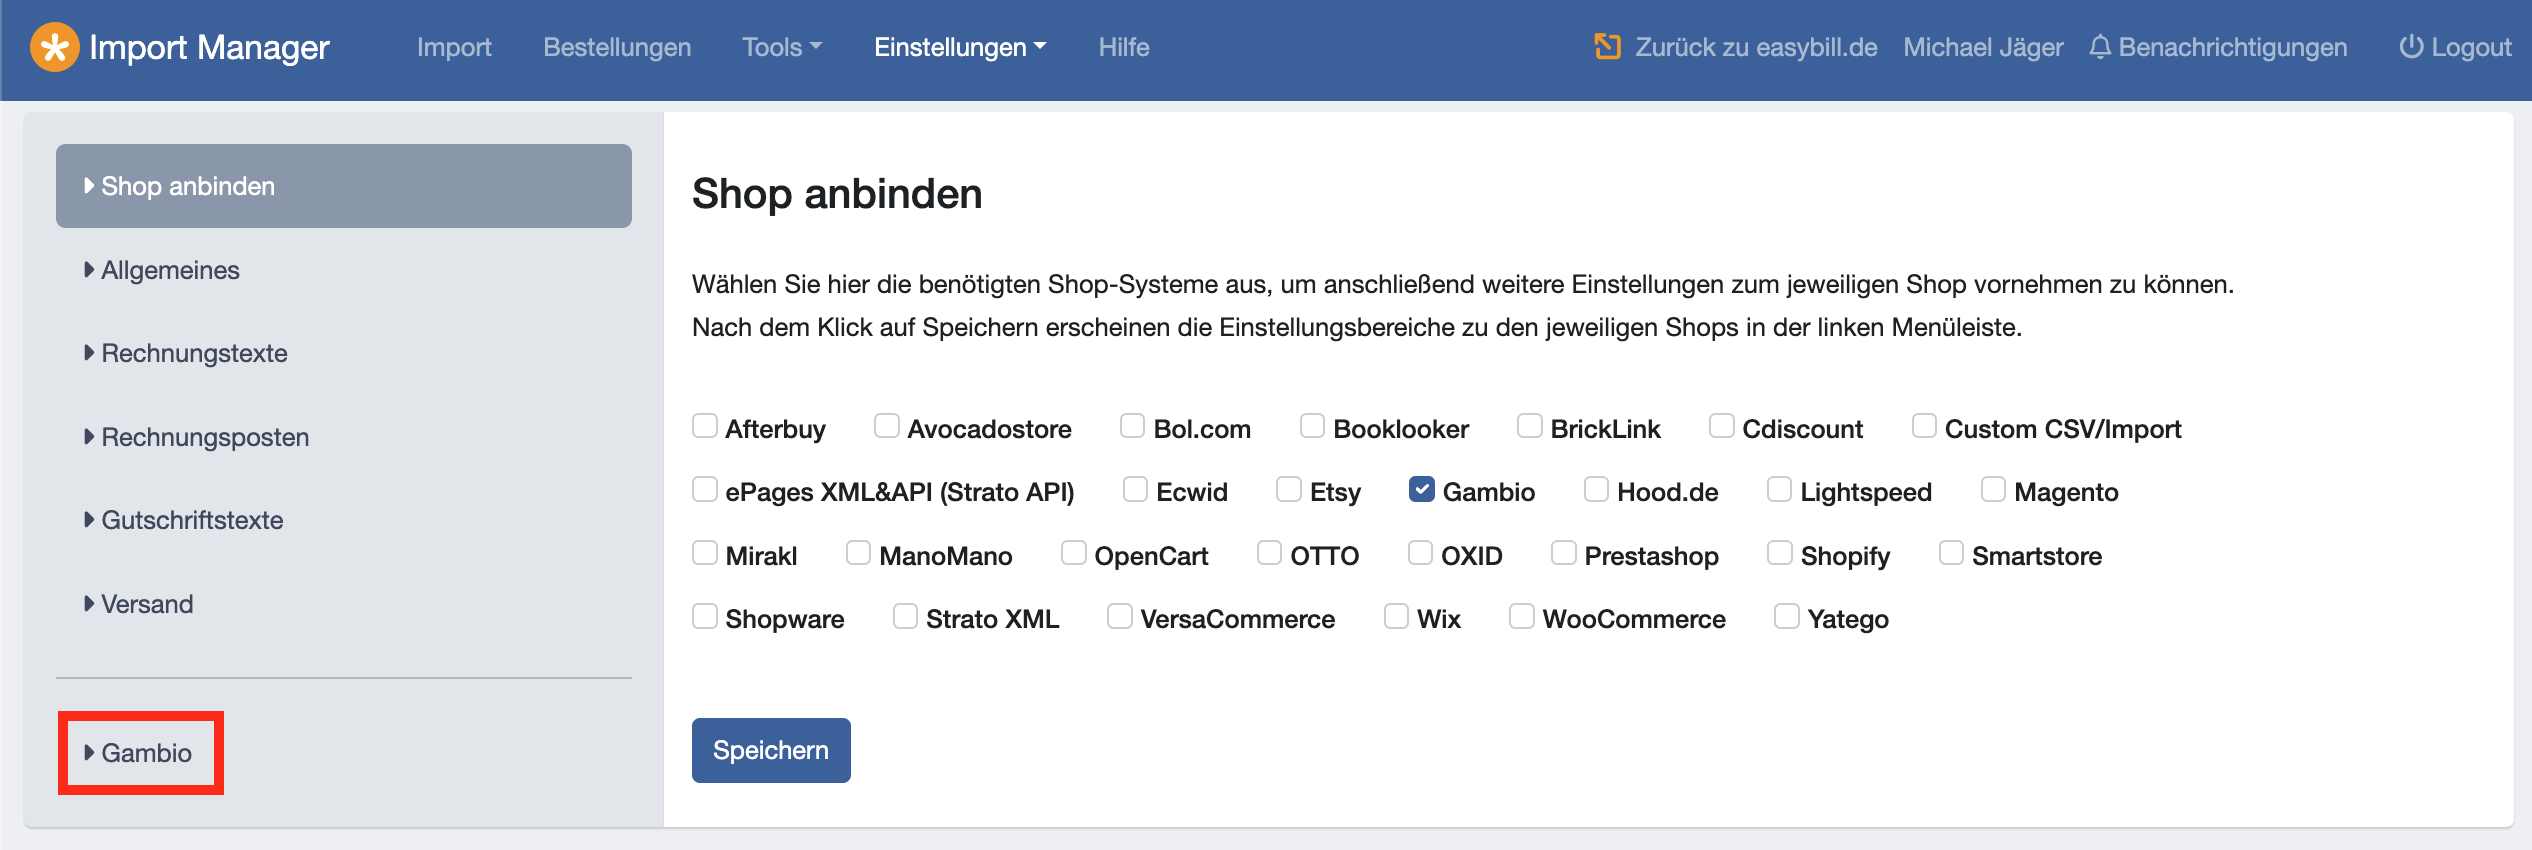Open Rechnungstexte in the sidebar
This screenshot has width=2532, height=850.
click(344, 353)
